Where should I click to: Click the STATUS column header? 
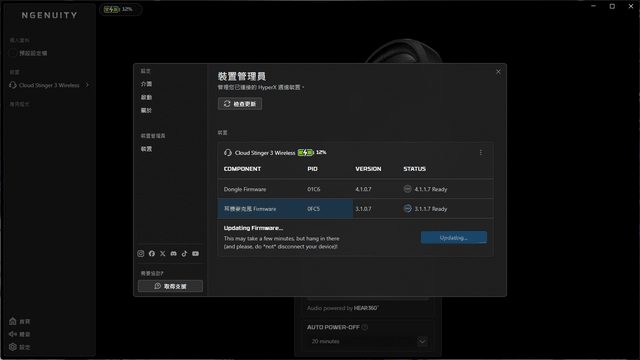(x=414, y=169)
